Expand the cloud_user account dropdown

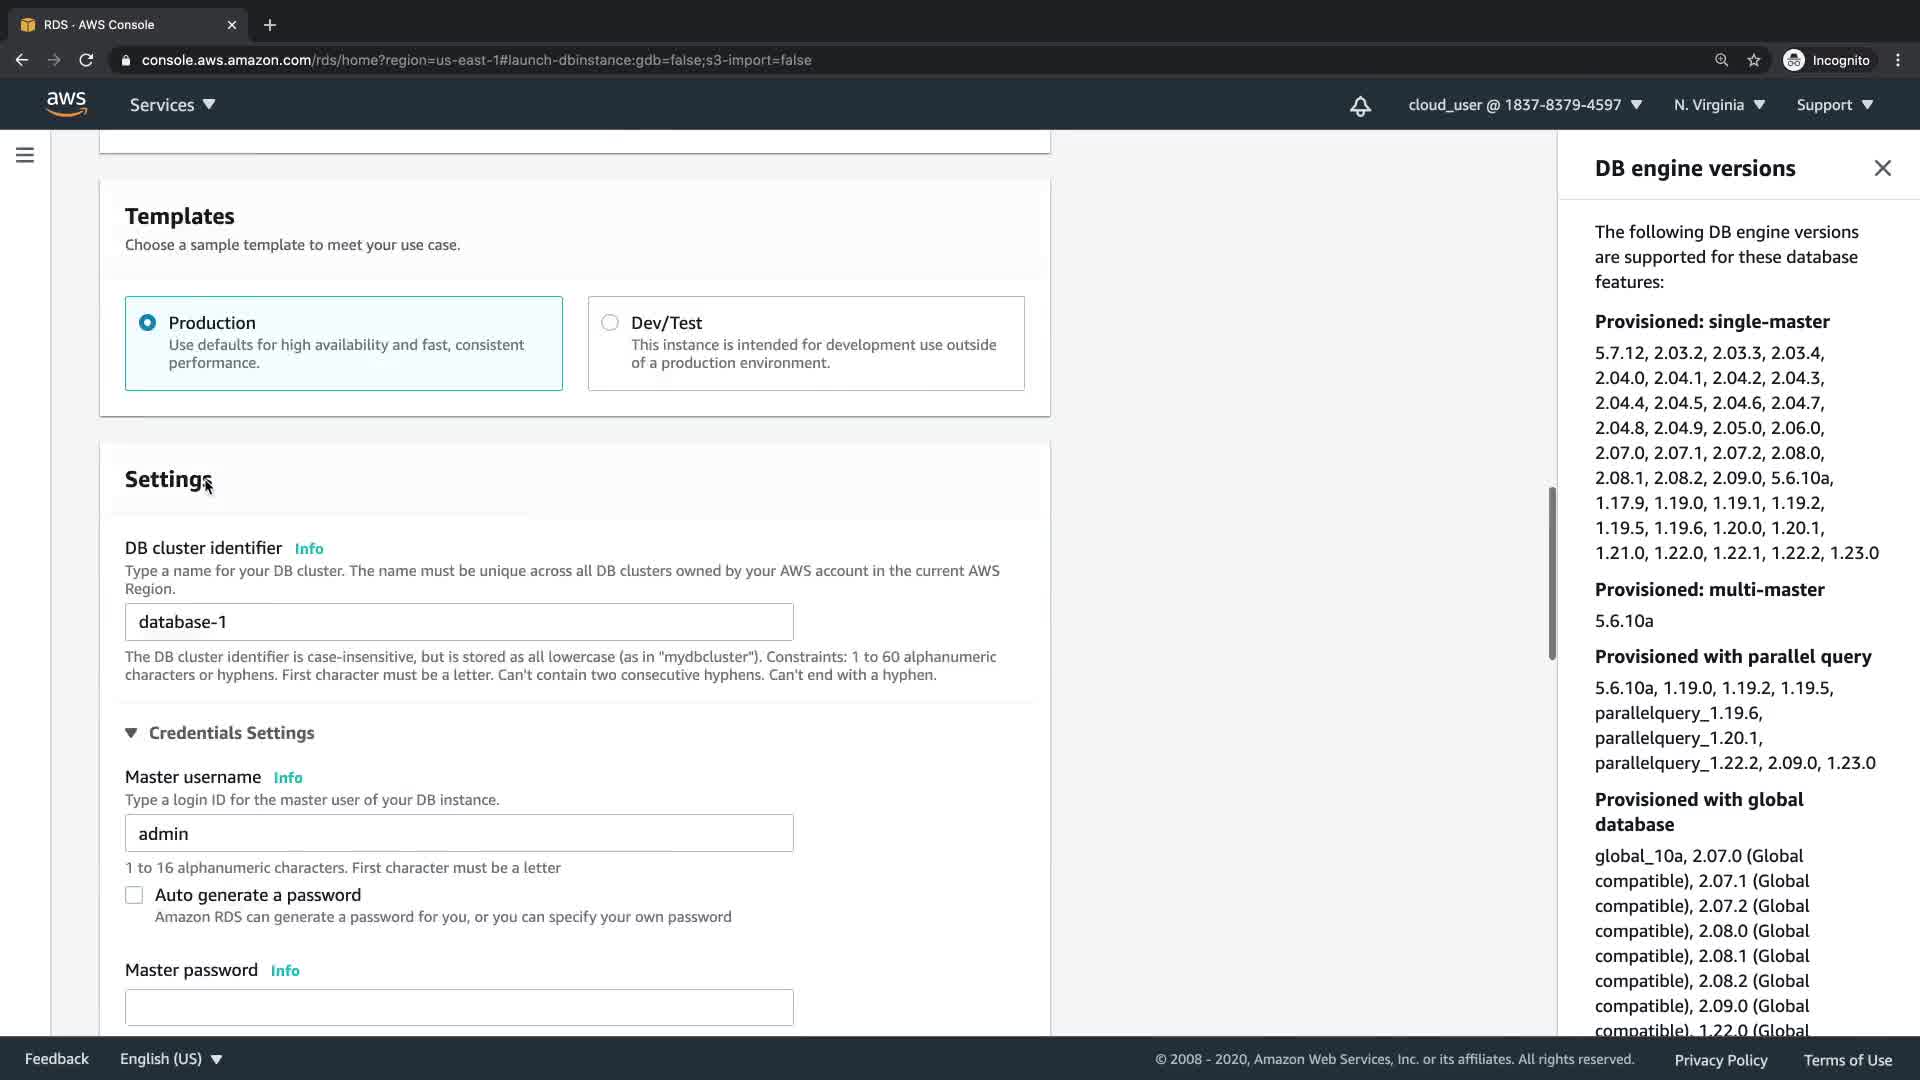(1524, 105)
